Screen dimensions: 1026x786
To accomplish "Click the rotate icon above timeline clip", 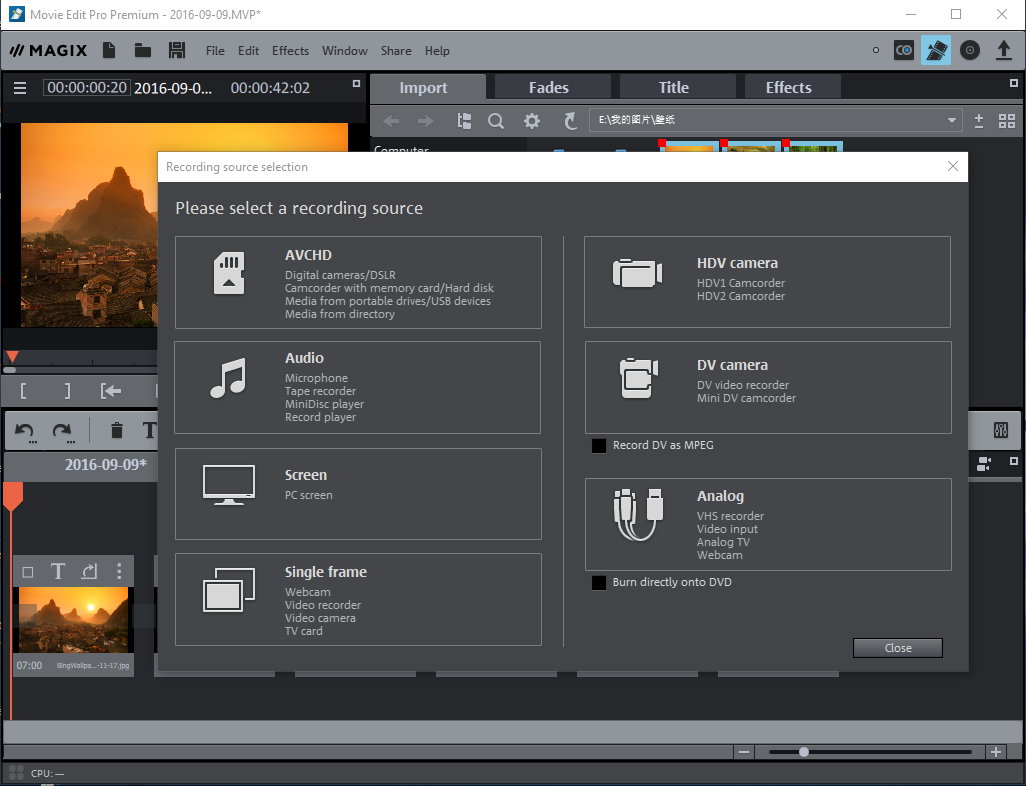I will 89,571.
